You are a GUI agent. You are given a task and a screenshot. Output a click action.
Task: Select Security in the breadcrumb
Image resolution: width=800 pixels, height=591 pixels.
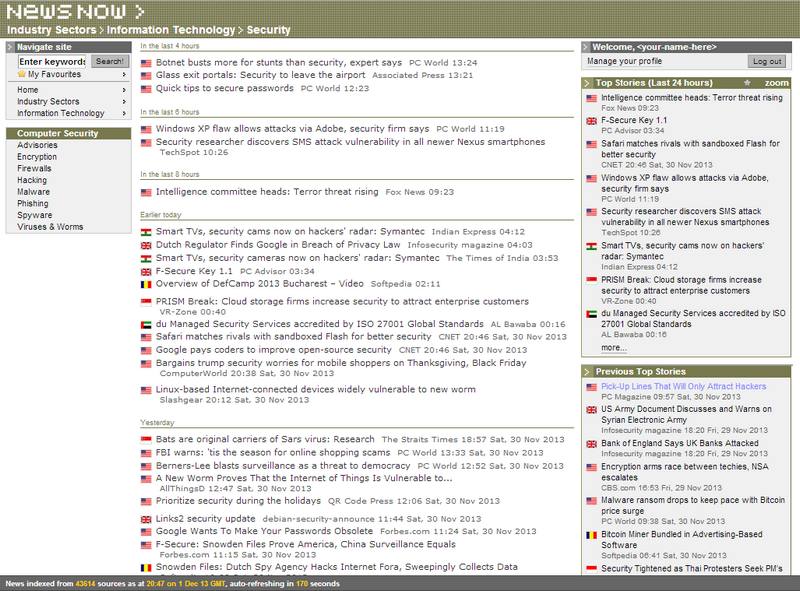pyautogui.click(x=268, y=30)
